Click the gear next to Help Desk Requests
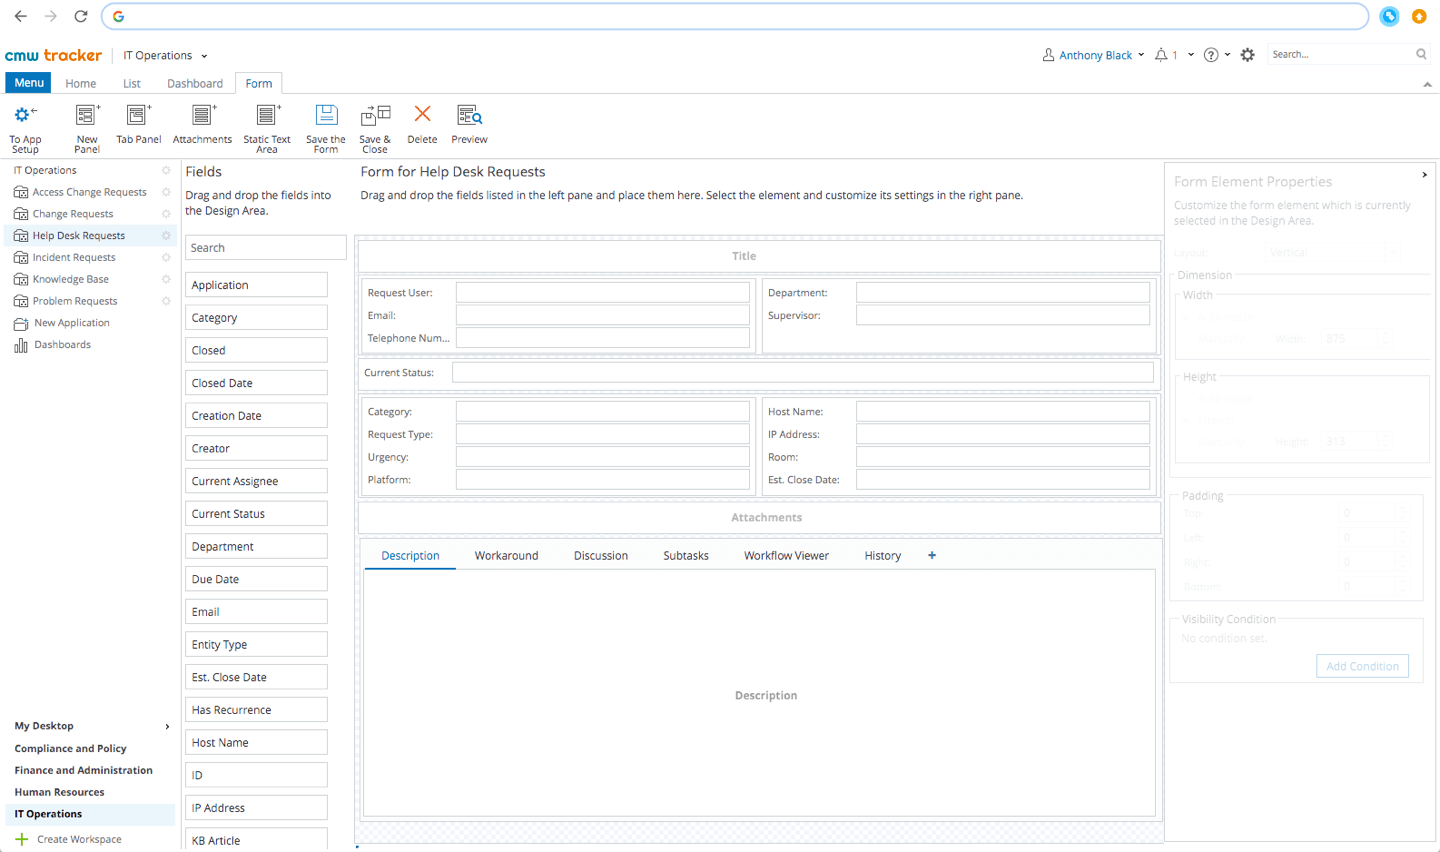 click(166, 236)
